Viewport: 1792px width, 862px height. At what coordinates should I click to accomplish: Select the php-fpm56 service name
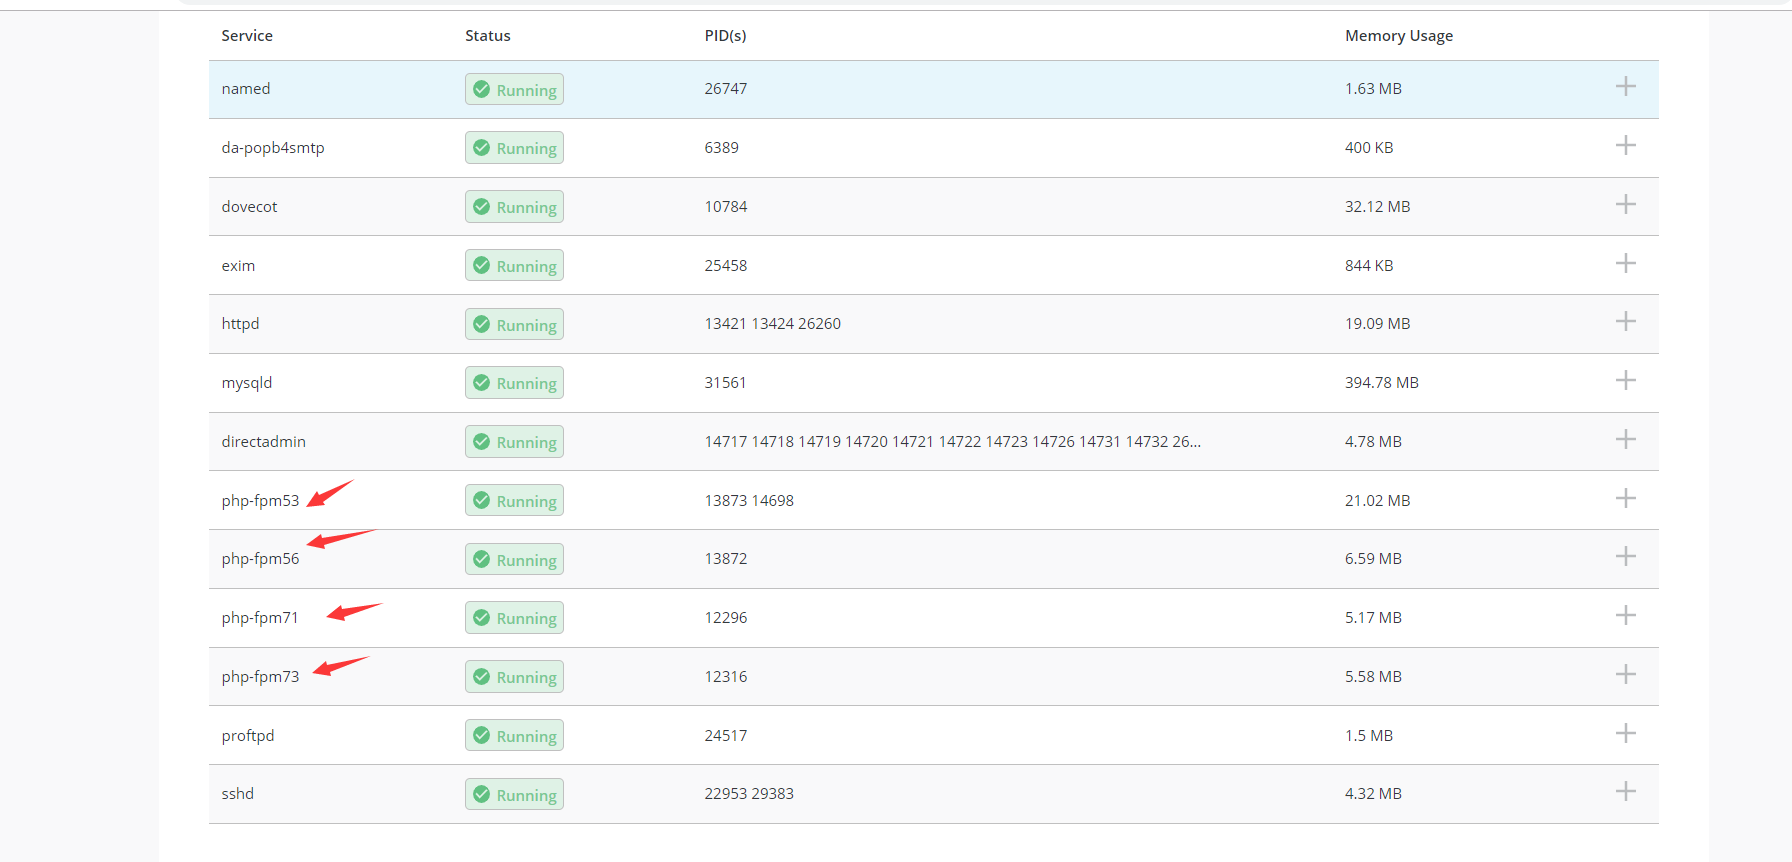point(260,559)
